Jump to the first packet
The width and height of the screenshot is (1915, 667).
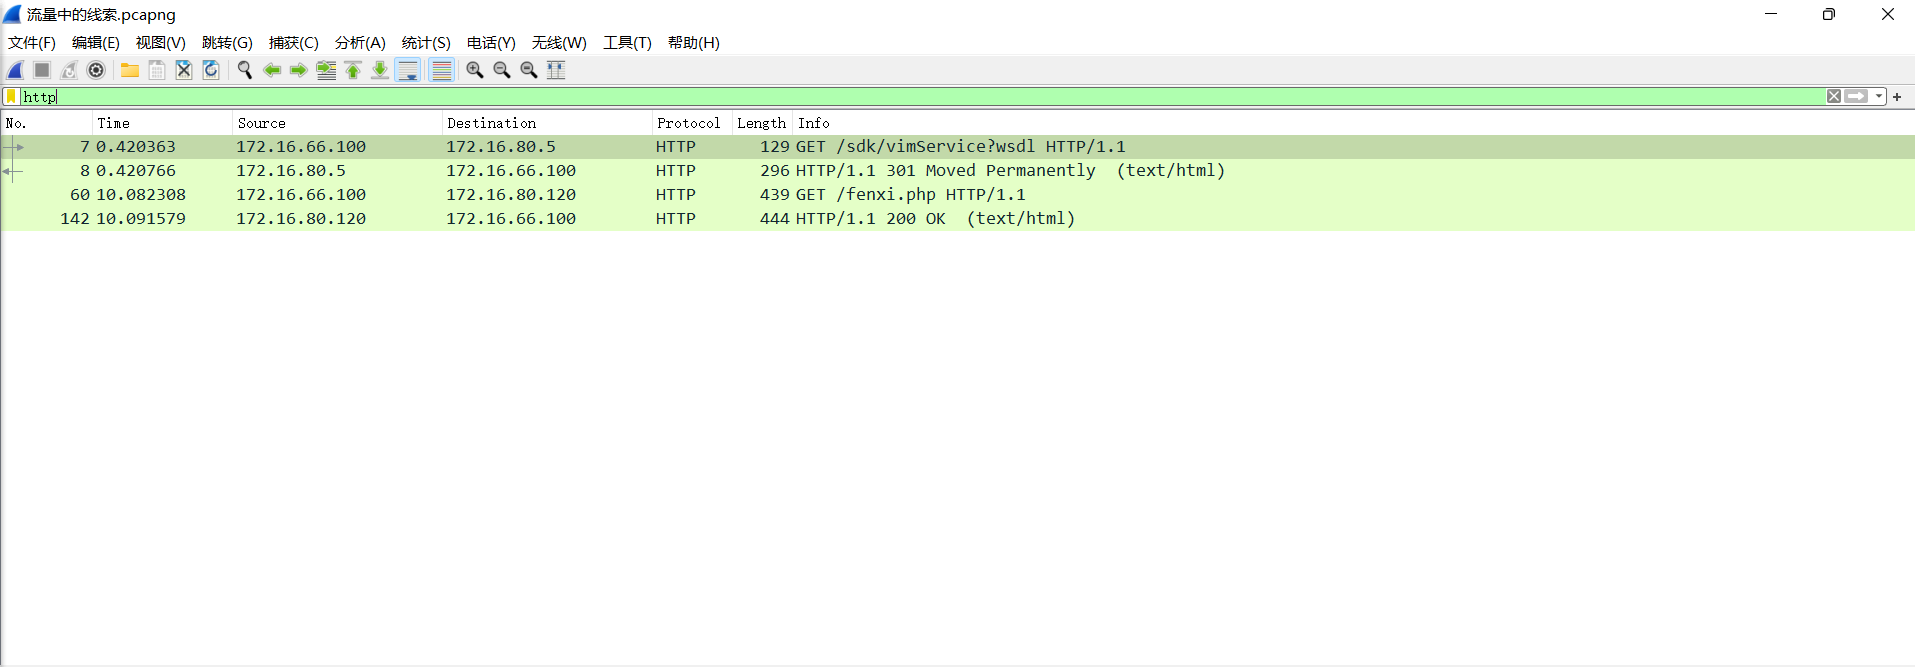(x=353, y=70)
